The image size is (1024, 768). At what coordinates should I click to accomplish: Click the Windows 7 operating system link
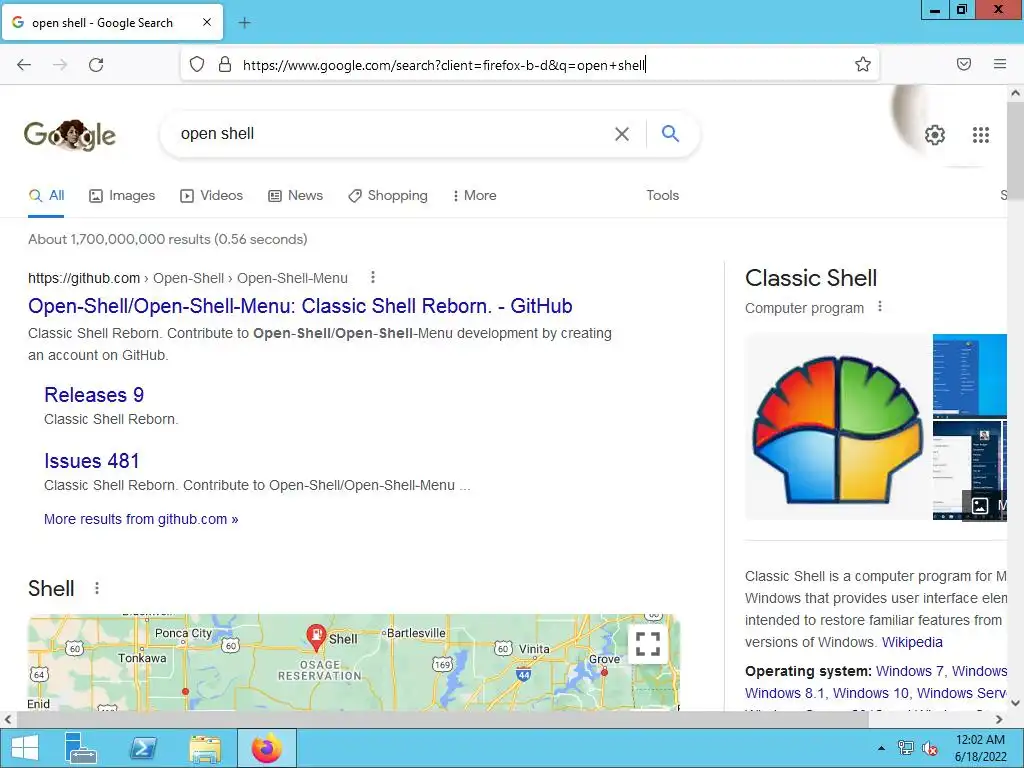tap(910, 671)
